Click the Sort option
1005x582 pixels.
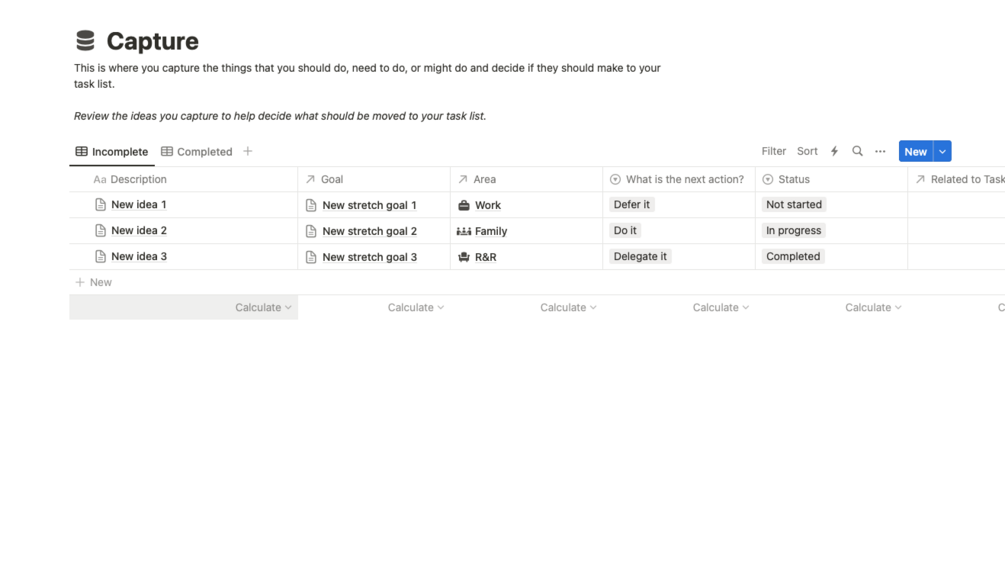pyautogui.click(x=807, y=151)
